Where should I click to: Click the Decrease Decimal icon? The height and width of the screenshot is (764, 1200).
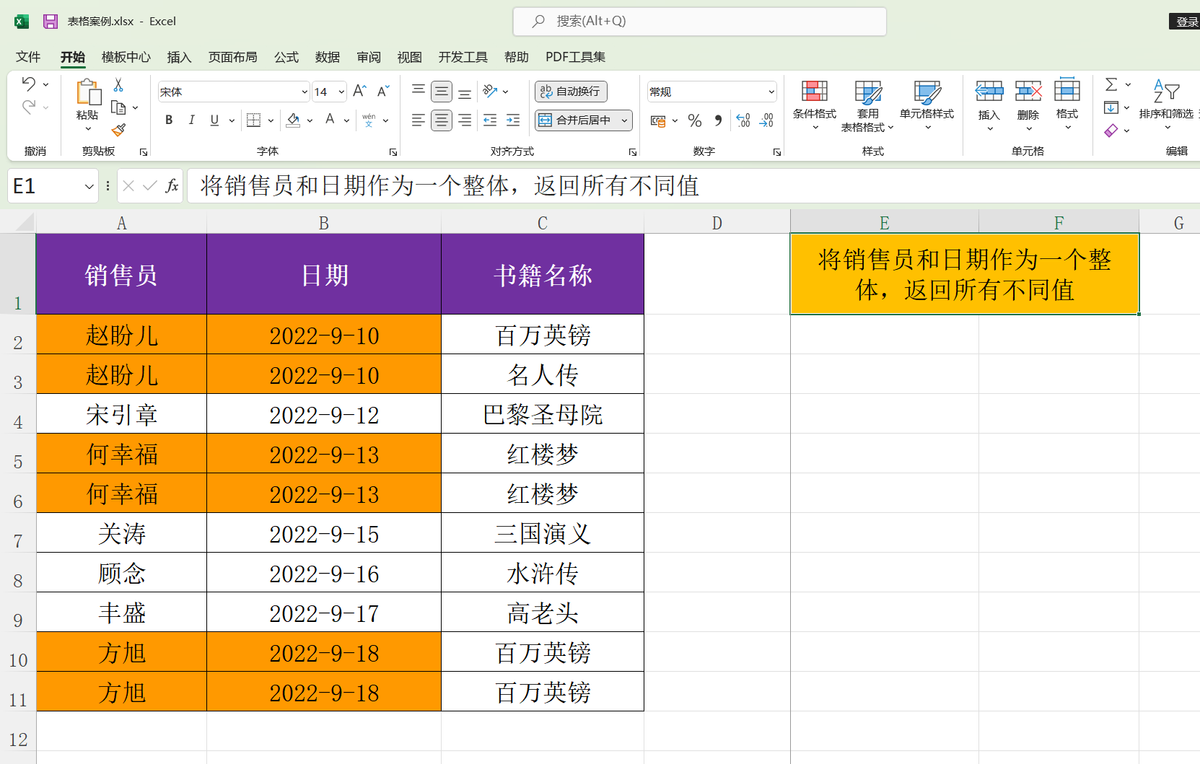tap(766, 121)
